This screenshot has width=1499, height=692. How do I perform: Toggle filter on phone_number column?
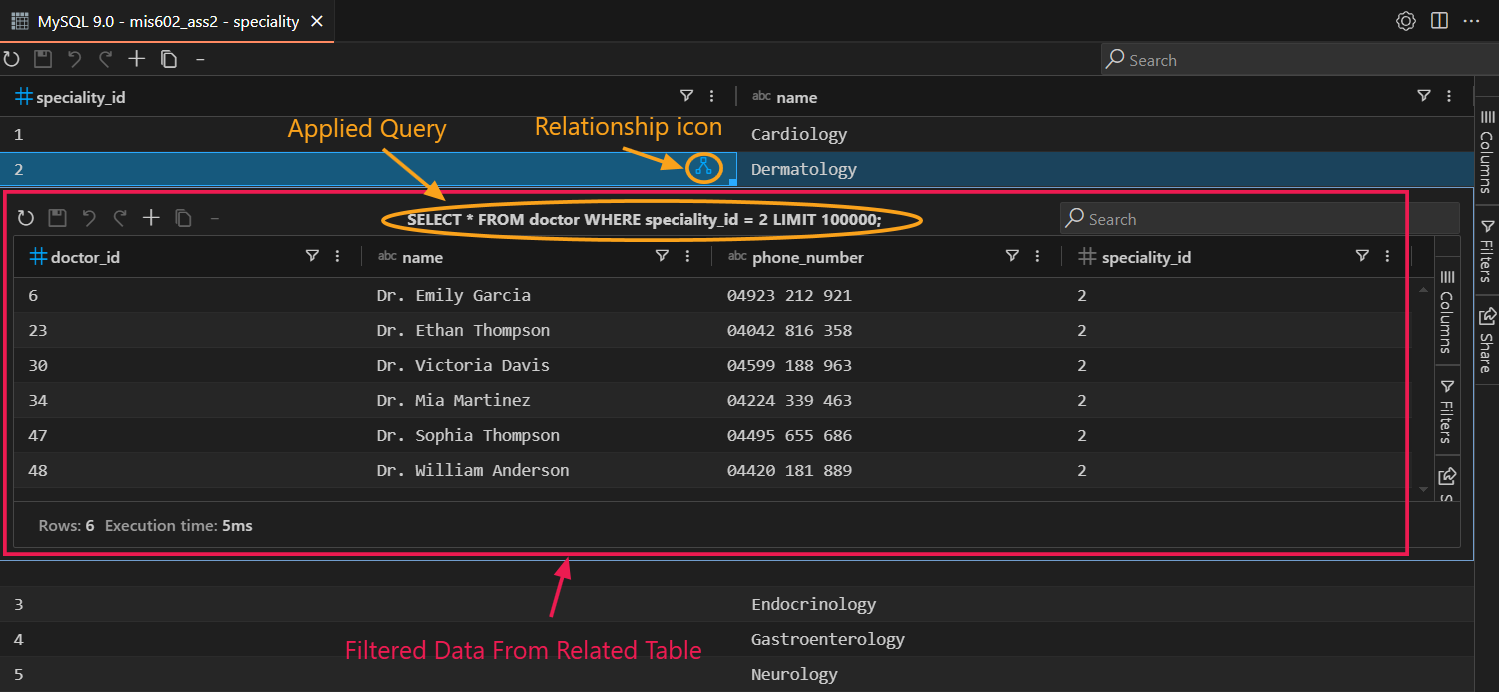click(x=1012, y=256)
